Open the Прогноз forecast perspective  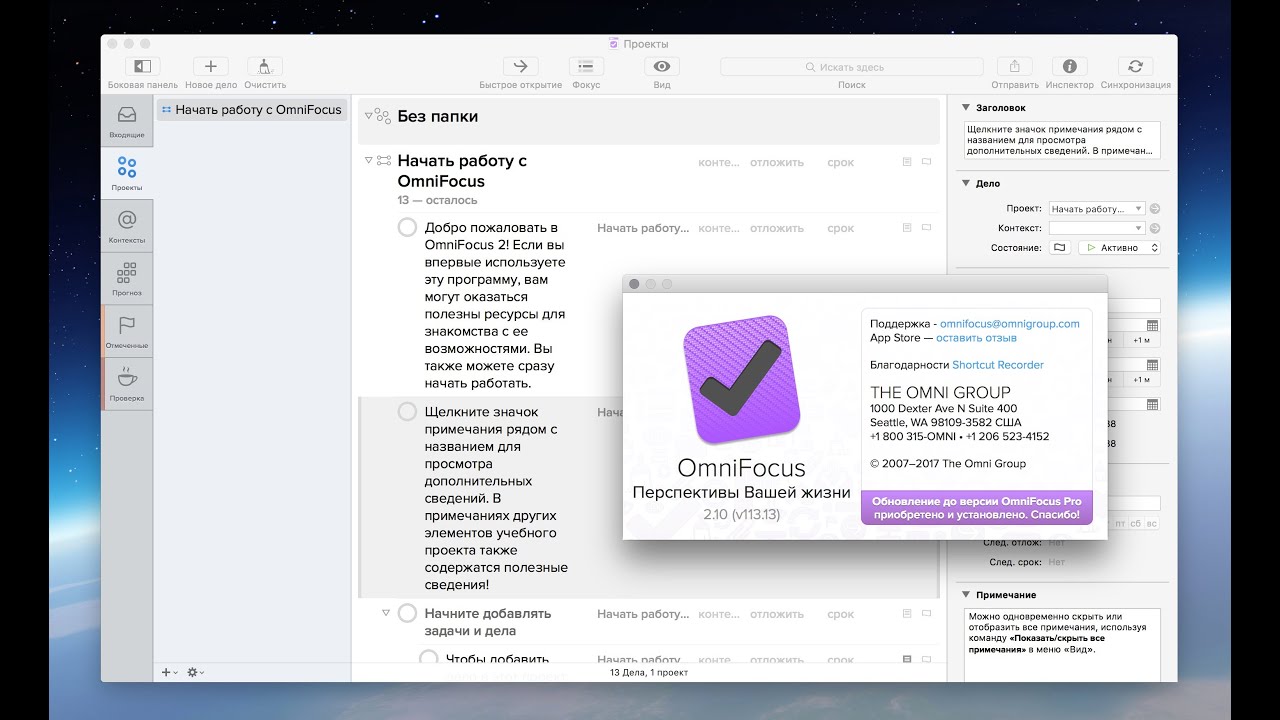(x=127, y=279)
